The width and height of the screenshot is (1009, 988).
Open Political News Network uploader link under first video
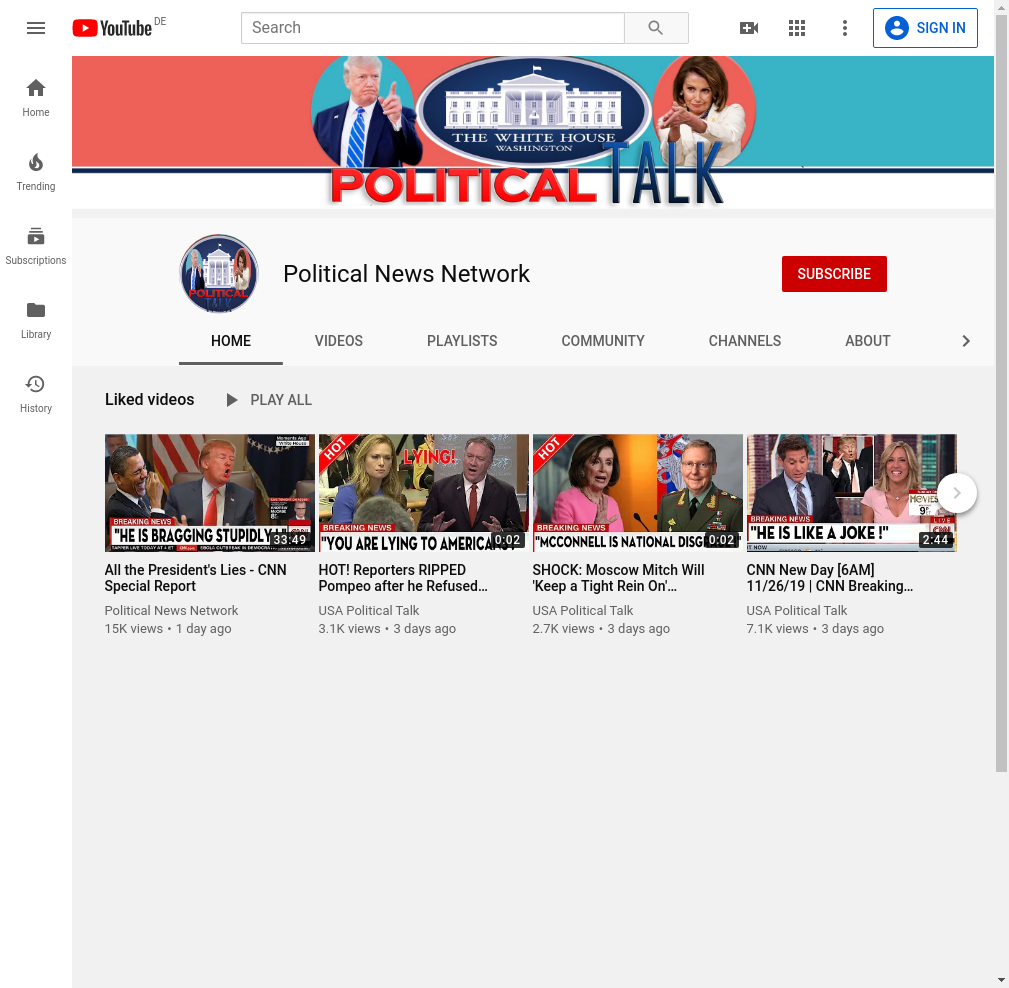171,610
